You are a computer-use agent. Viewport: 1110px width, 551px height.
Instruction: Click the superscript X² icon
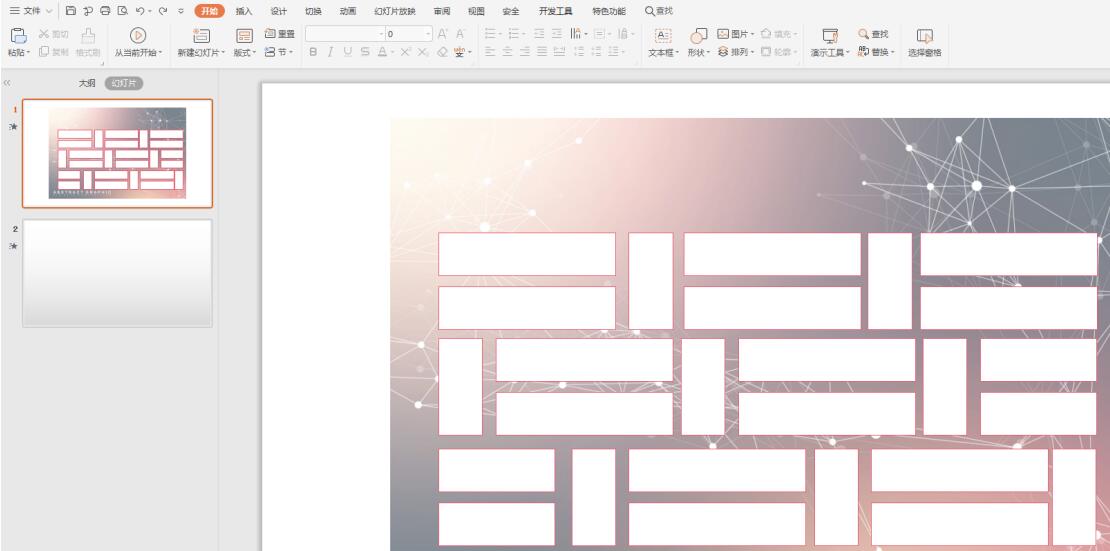(x=406, y=52)
